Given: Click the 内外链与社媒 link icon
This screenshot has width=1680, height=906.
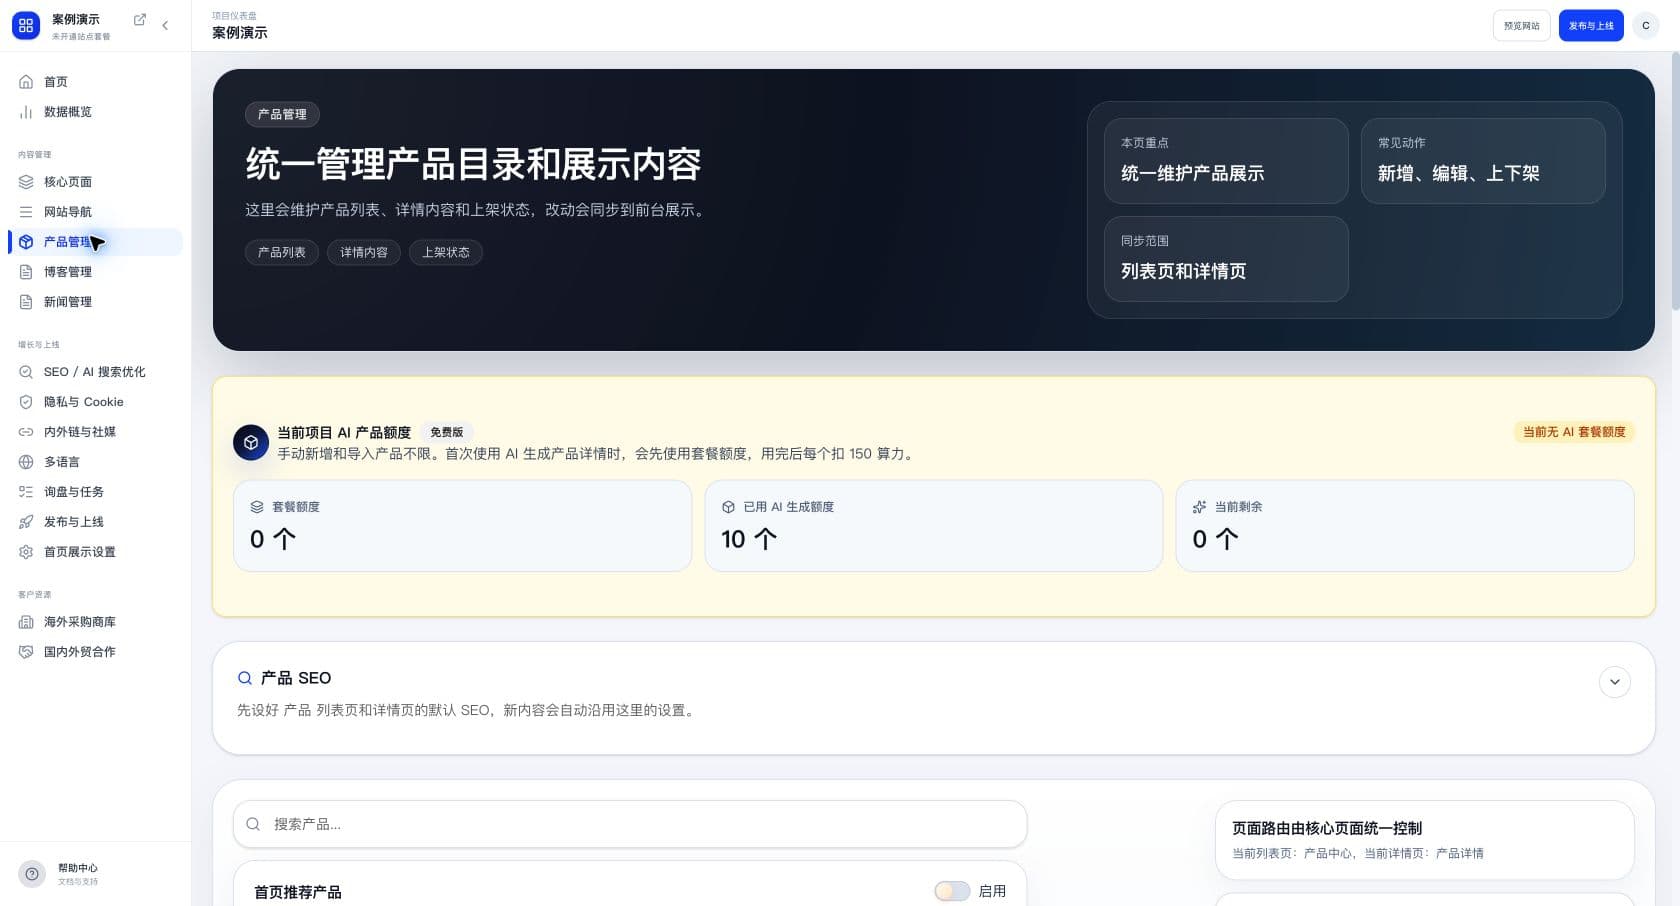Looking at the screenshot, I should pyautogui.click(x=26, y=432).
